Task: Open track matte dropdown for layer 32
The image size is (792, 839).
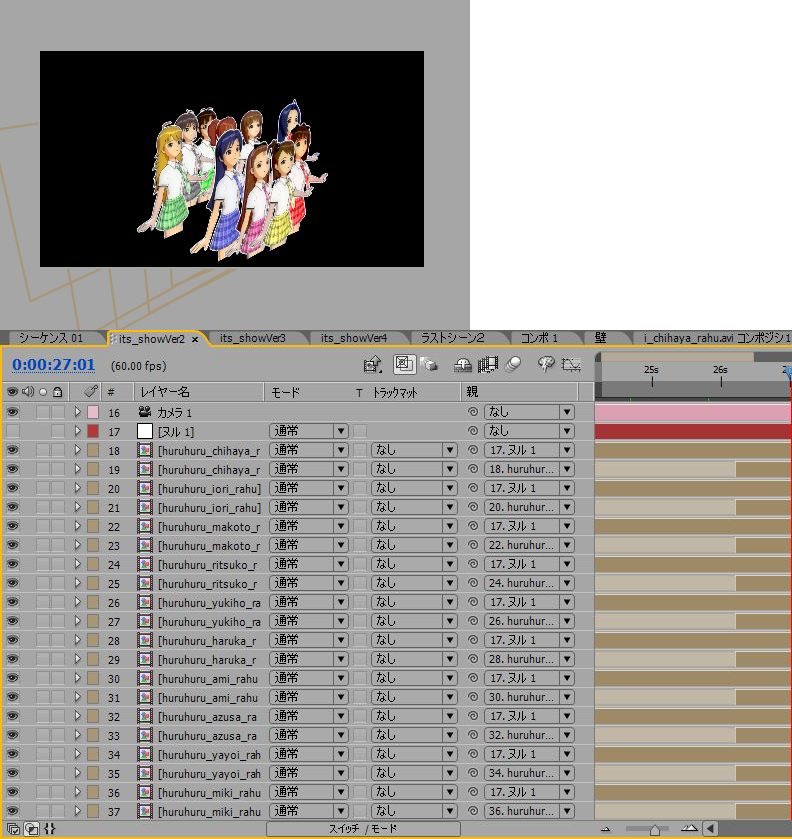Action: [x=414, y=716]
